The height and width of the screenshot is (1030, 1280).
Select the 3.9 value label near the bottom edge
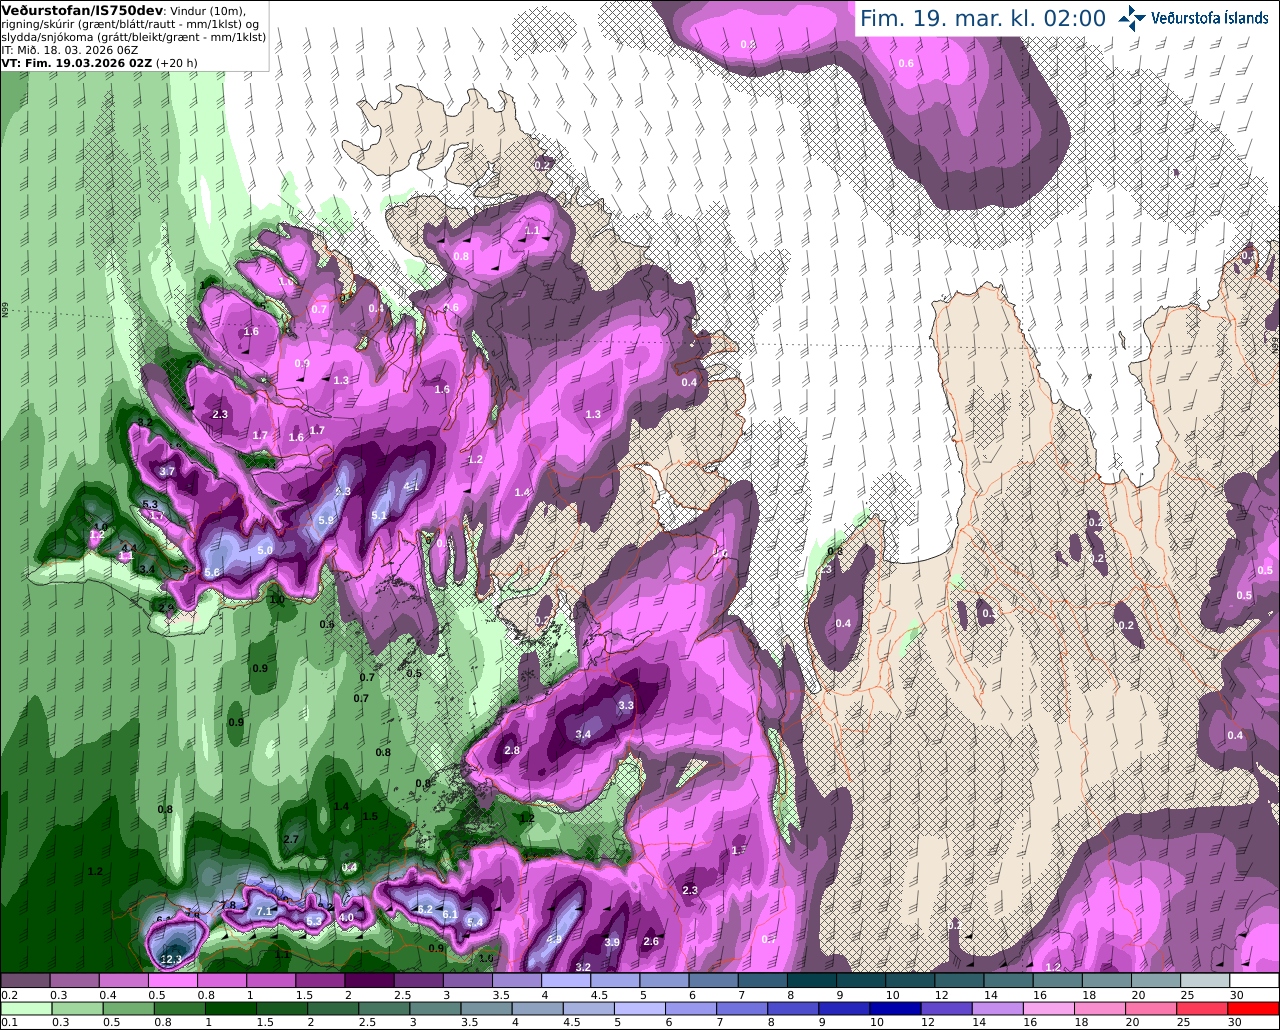pos(613,942)
